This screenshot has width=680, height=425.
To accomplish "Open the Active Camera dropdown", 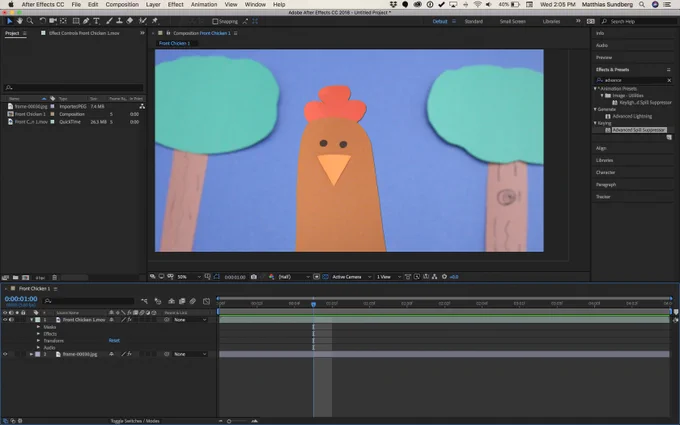I will pos(352,277).
